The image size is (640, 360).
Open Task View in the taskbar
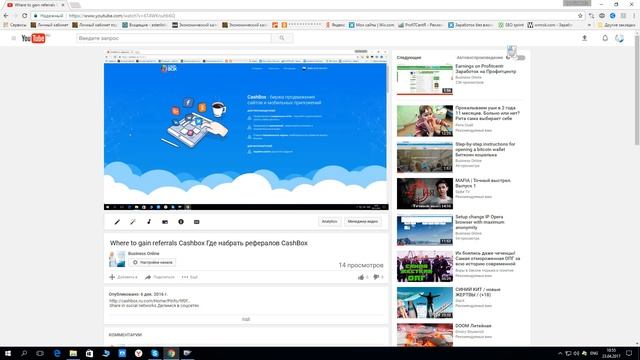pos(40,353)
